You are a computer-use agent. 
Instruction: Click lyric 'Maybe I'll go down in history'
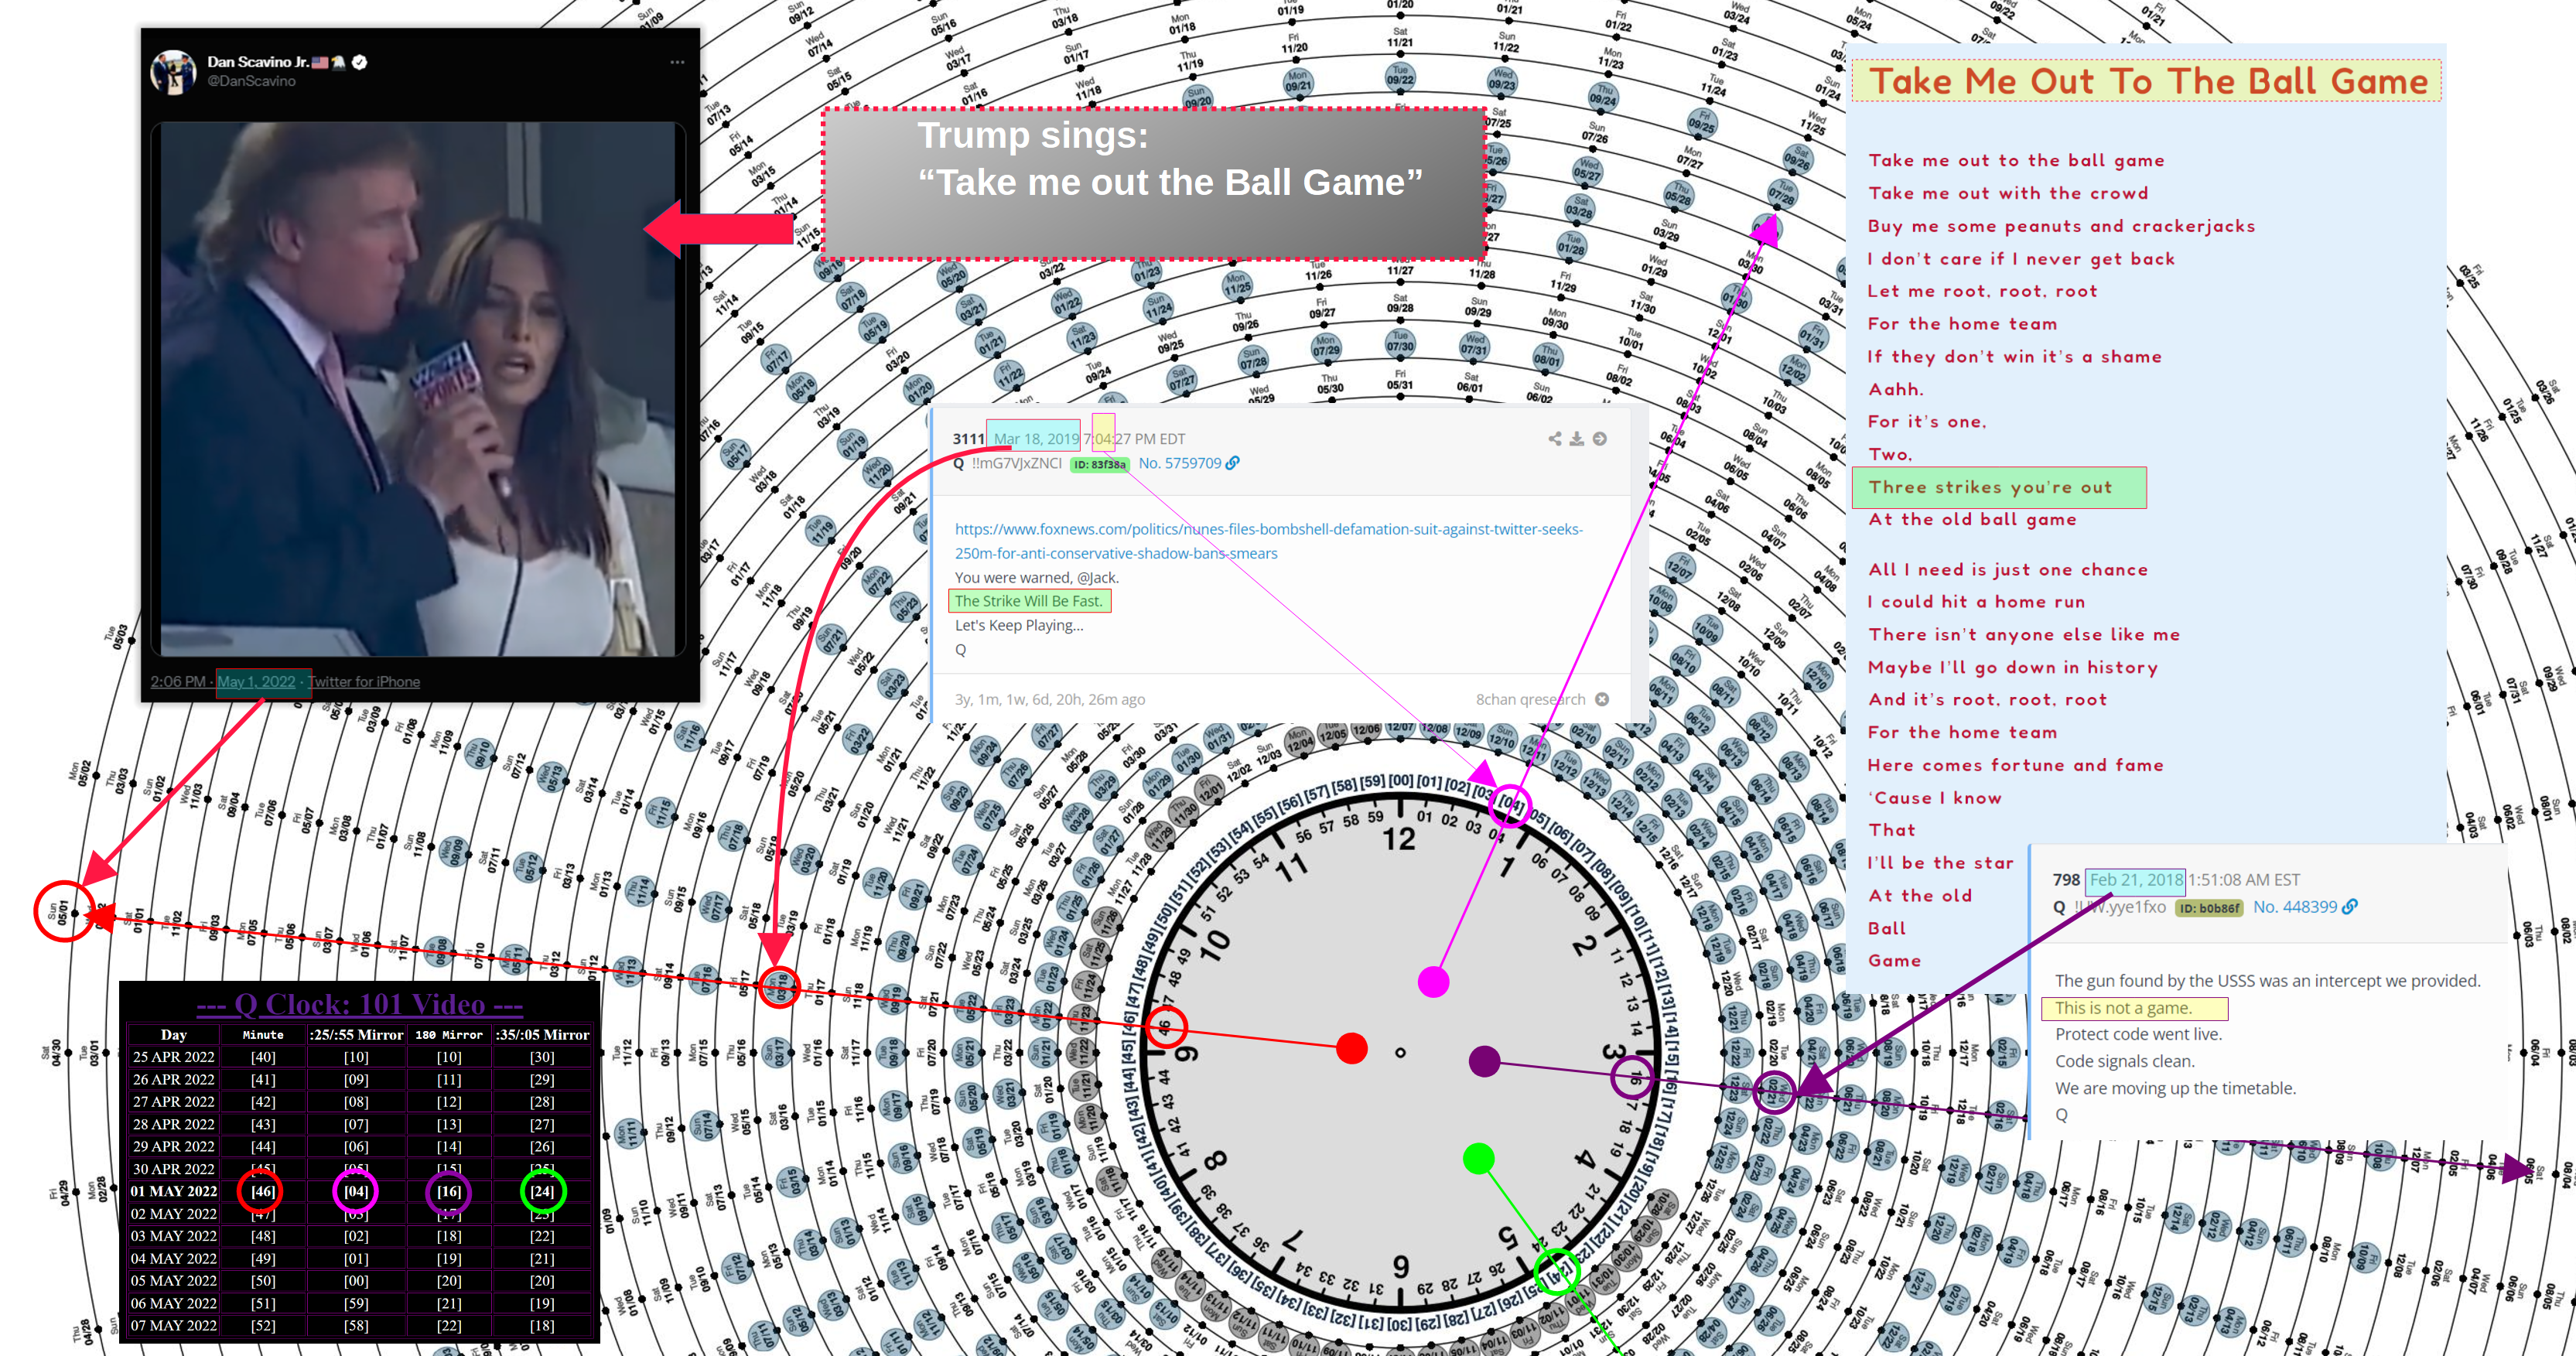pyautogui.click(x=2012, y=667)
